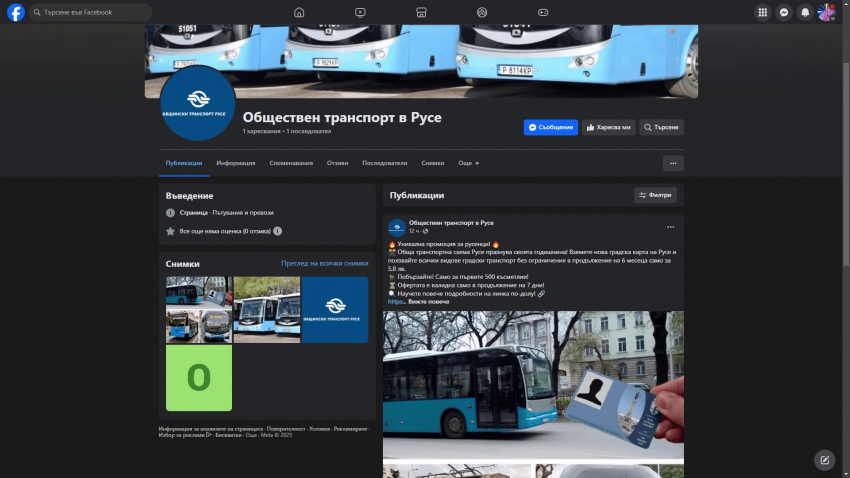850x478 pixels.
Task: Click the page scrollbar on right
Action: coord(846,163)
